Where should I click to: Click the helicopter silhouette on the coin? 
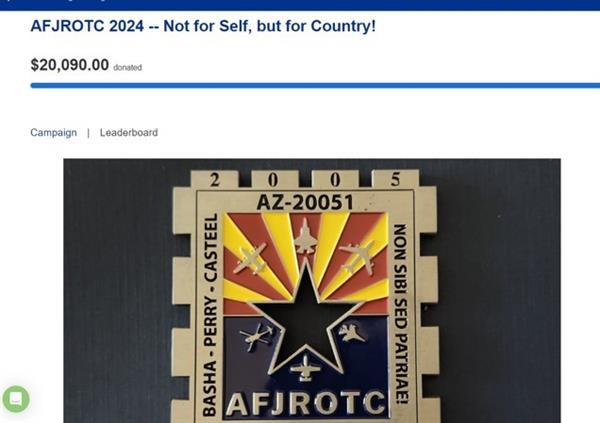point(256,336)
